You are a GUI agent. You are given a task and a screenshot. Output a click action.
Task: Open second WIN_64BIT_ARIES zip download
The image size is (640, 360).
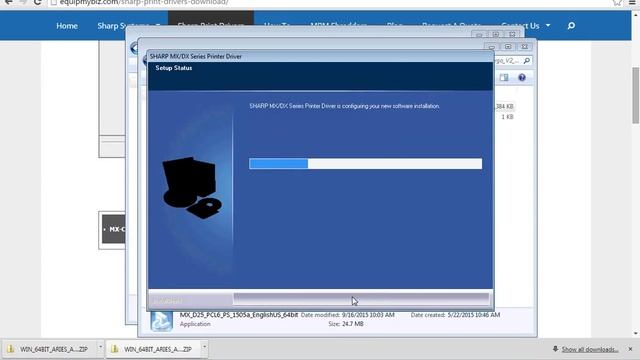153,349
